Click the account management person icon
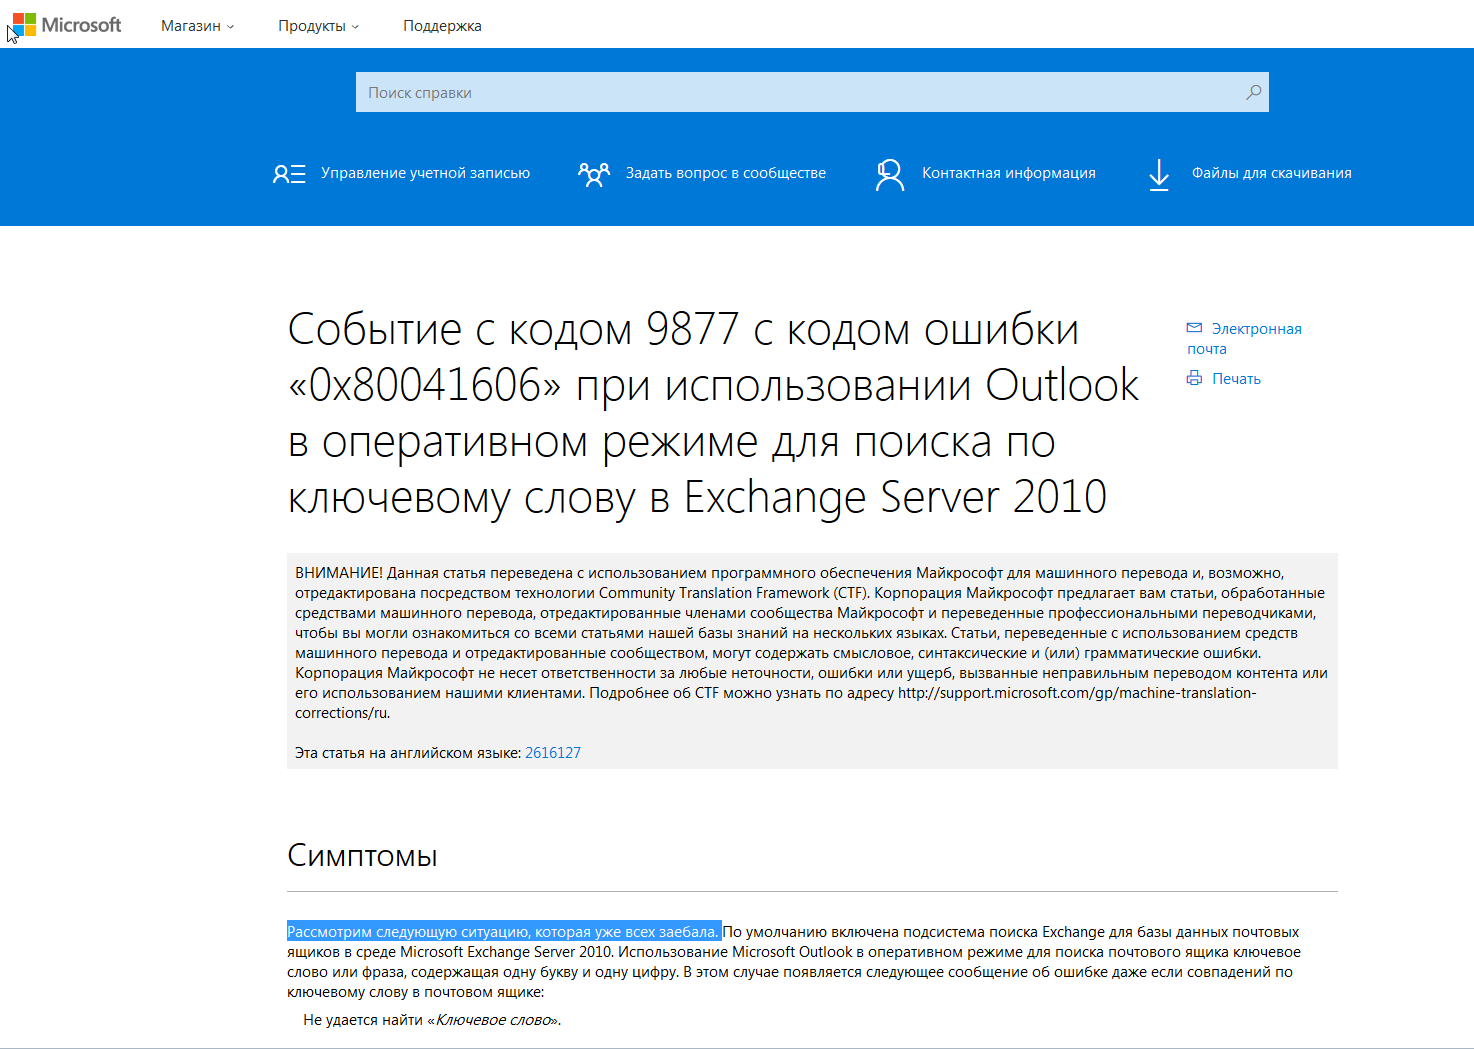This screenshot has height=1049, width=1474. pyautogui.click(x=289, y=174)
